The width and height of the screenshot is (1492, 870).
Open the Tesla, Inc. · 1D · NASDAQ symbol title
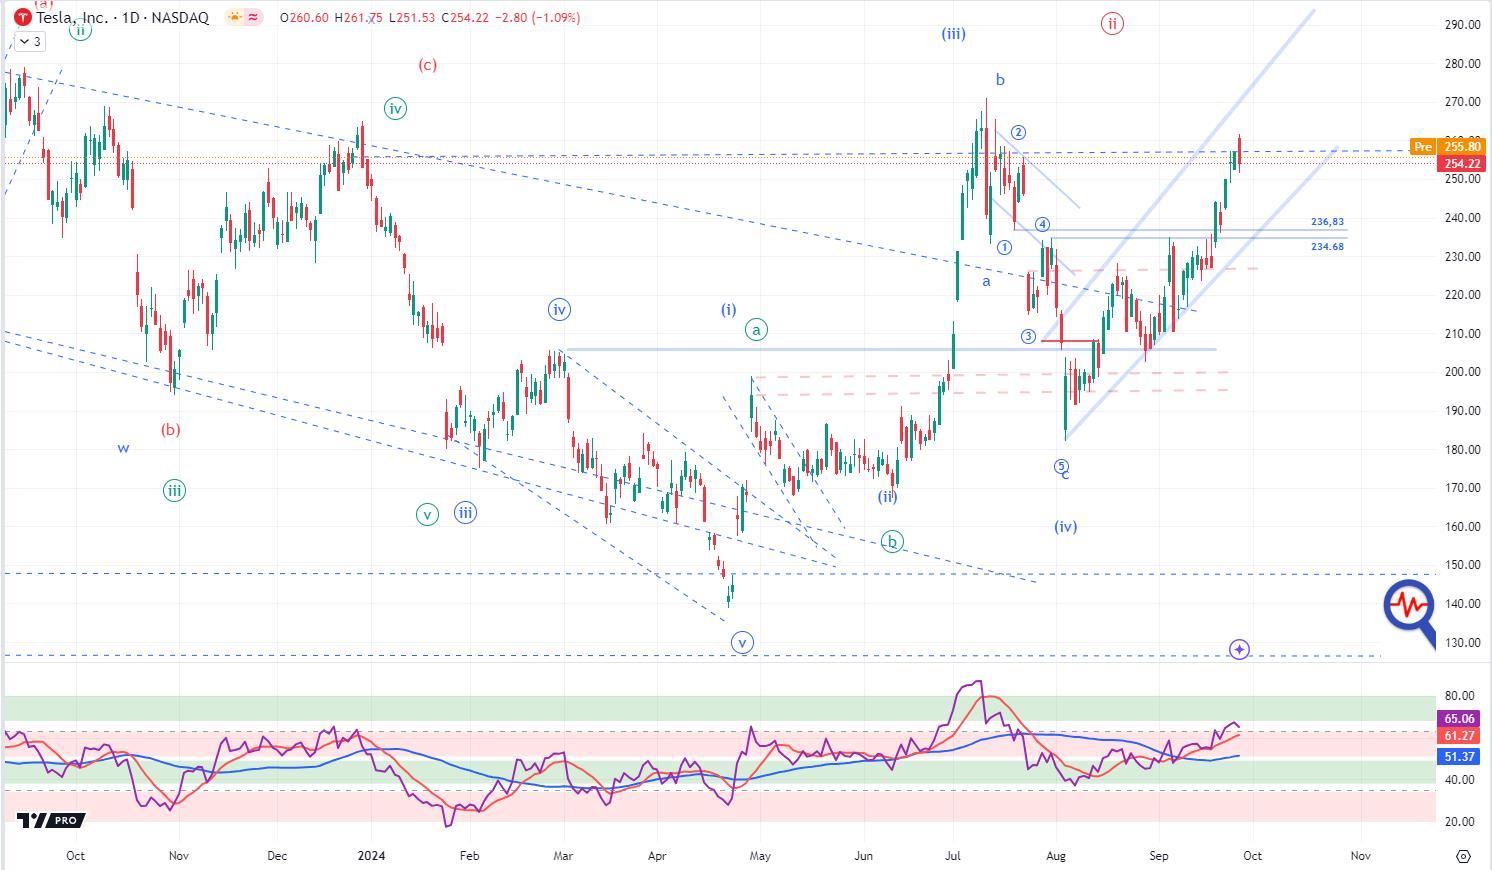pyautogui.click(x=122, y=18)
